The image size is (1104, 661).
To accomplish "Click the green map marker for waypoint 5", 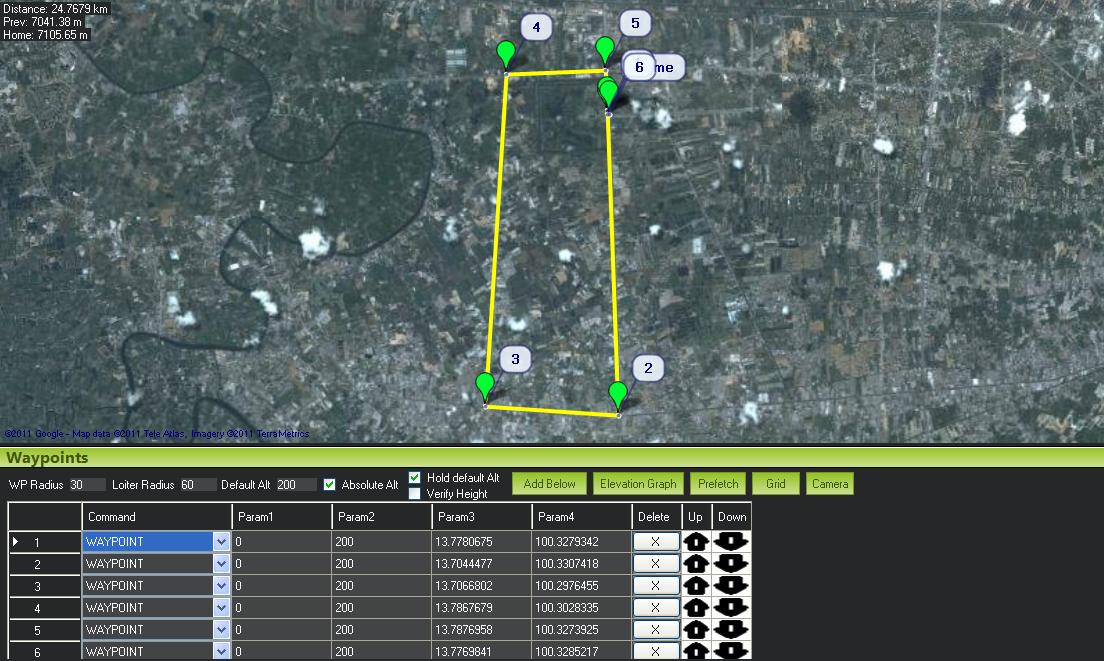I will pos(604,49).
